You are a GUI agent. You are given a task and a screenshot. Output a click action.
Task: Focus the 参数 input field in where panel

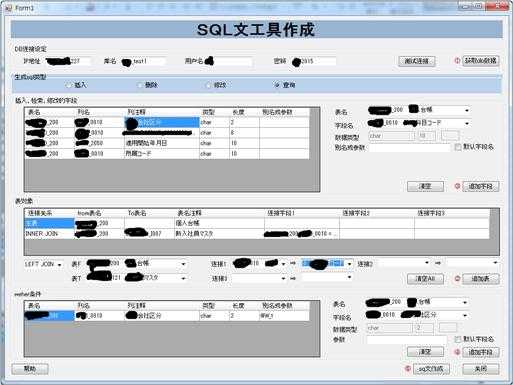coord(406,340)
